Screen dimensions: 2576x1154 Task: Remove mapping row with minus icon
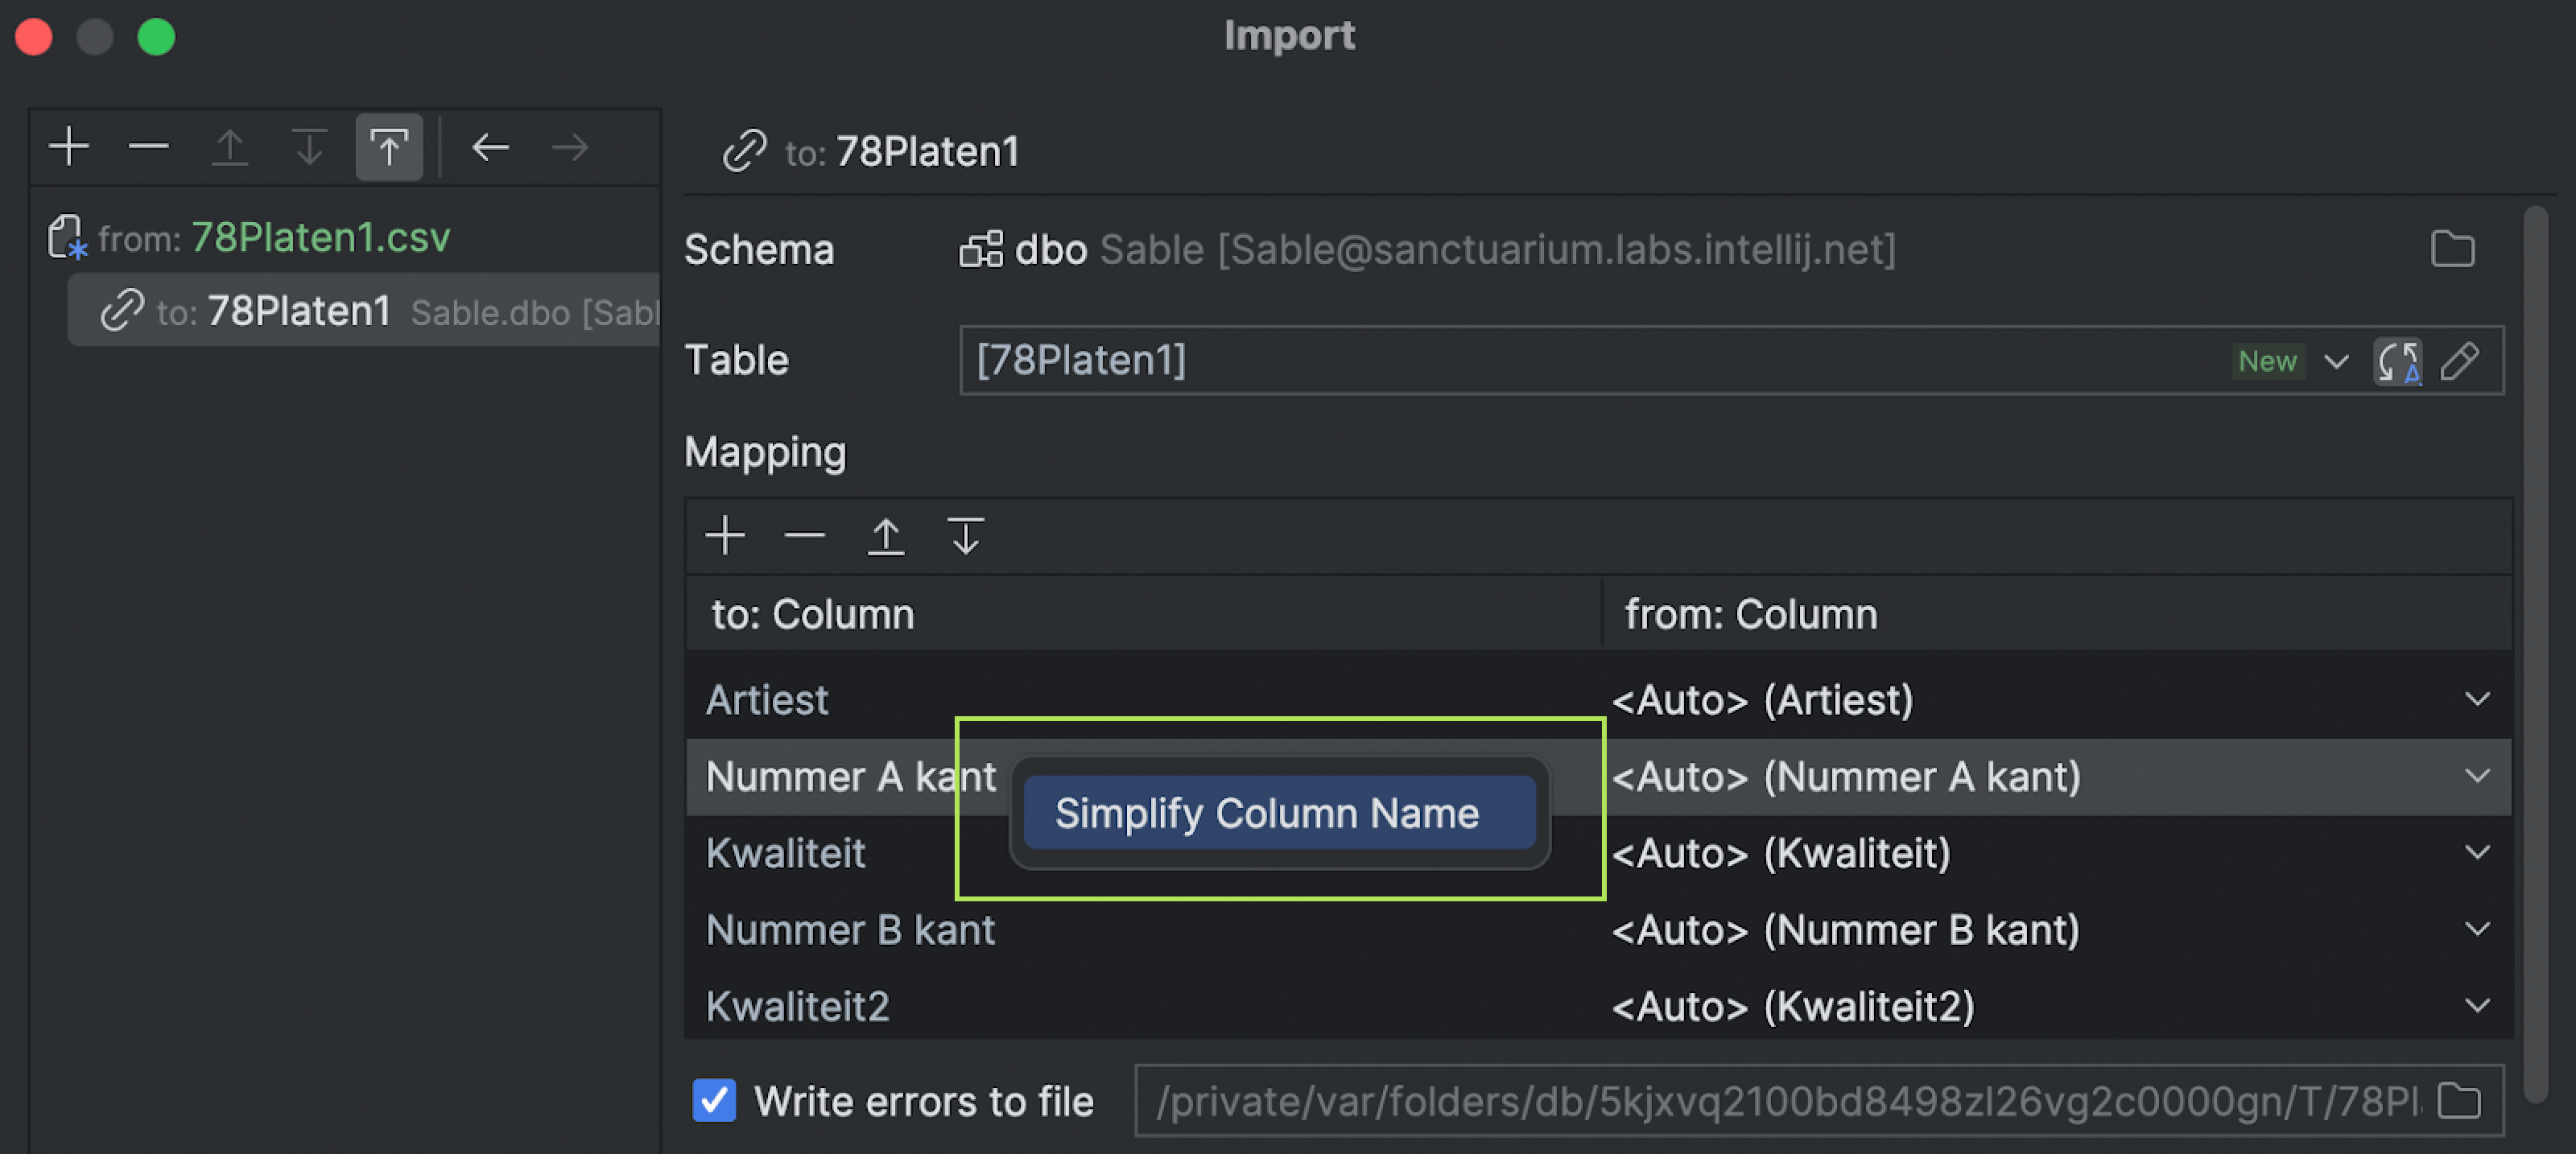(805, 536)
